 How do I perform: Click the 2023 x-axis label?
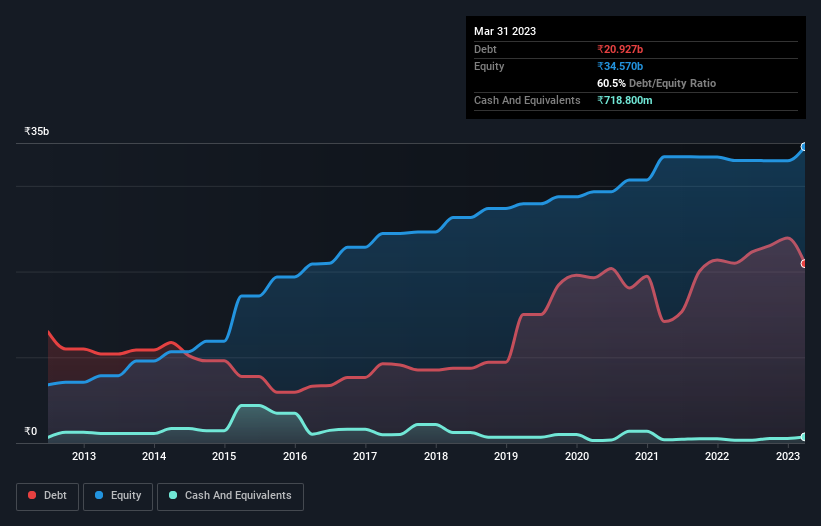(x=787, y=456)
